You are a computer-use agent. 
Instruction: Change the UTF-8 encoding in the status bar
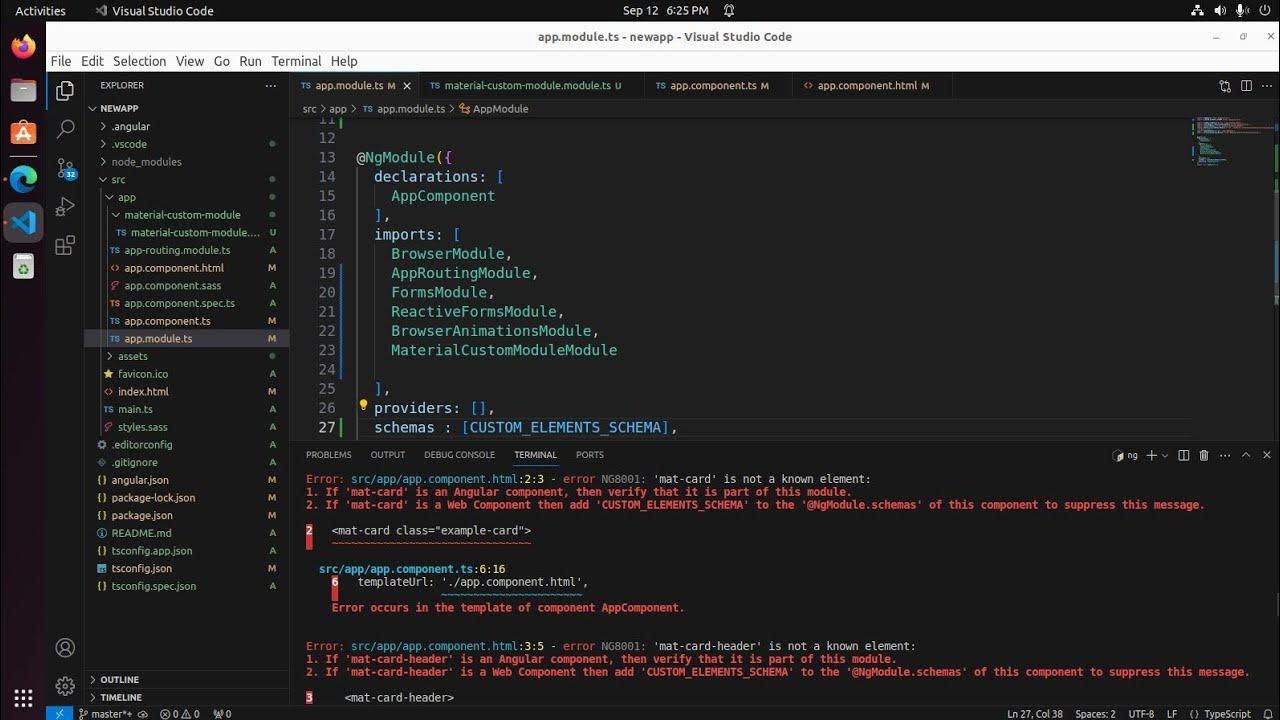[x=1141, y=714]
